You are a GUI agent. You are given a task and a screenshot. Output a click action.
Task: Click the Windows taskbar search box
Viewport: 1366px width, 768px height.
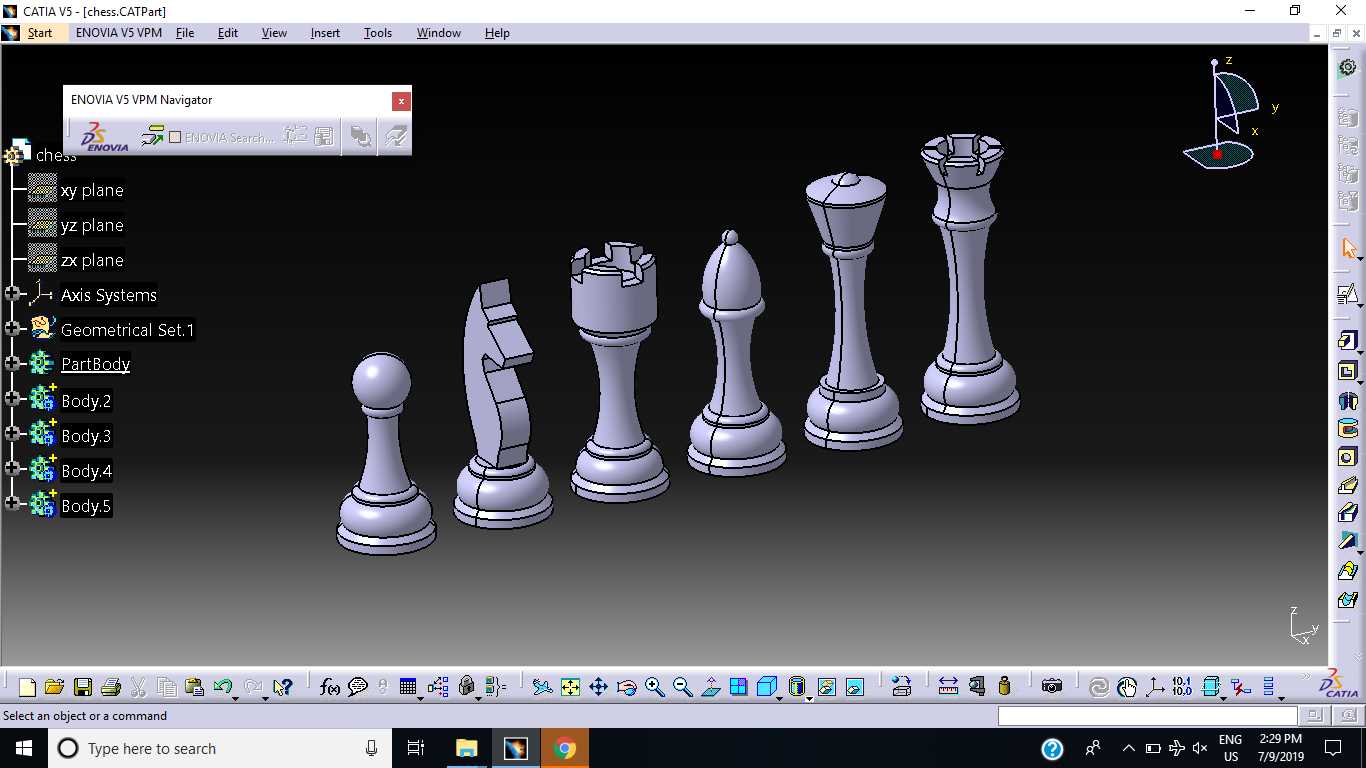220,748
